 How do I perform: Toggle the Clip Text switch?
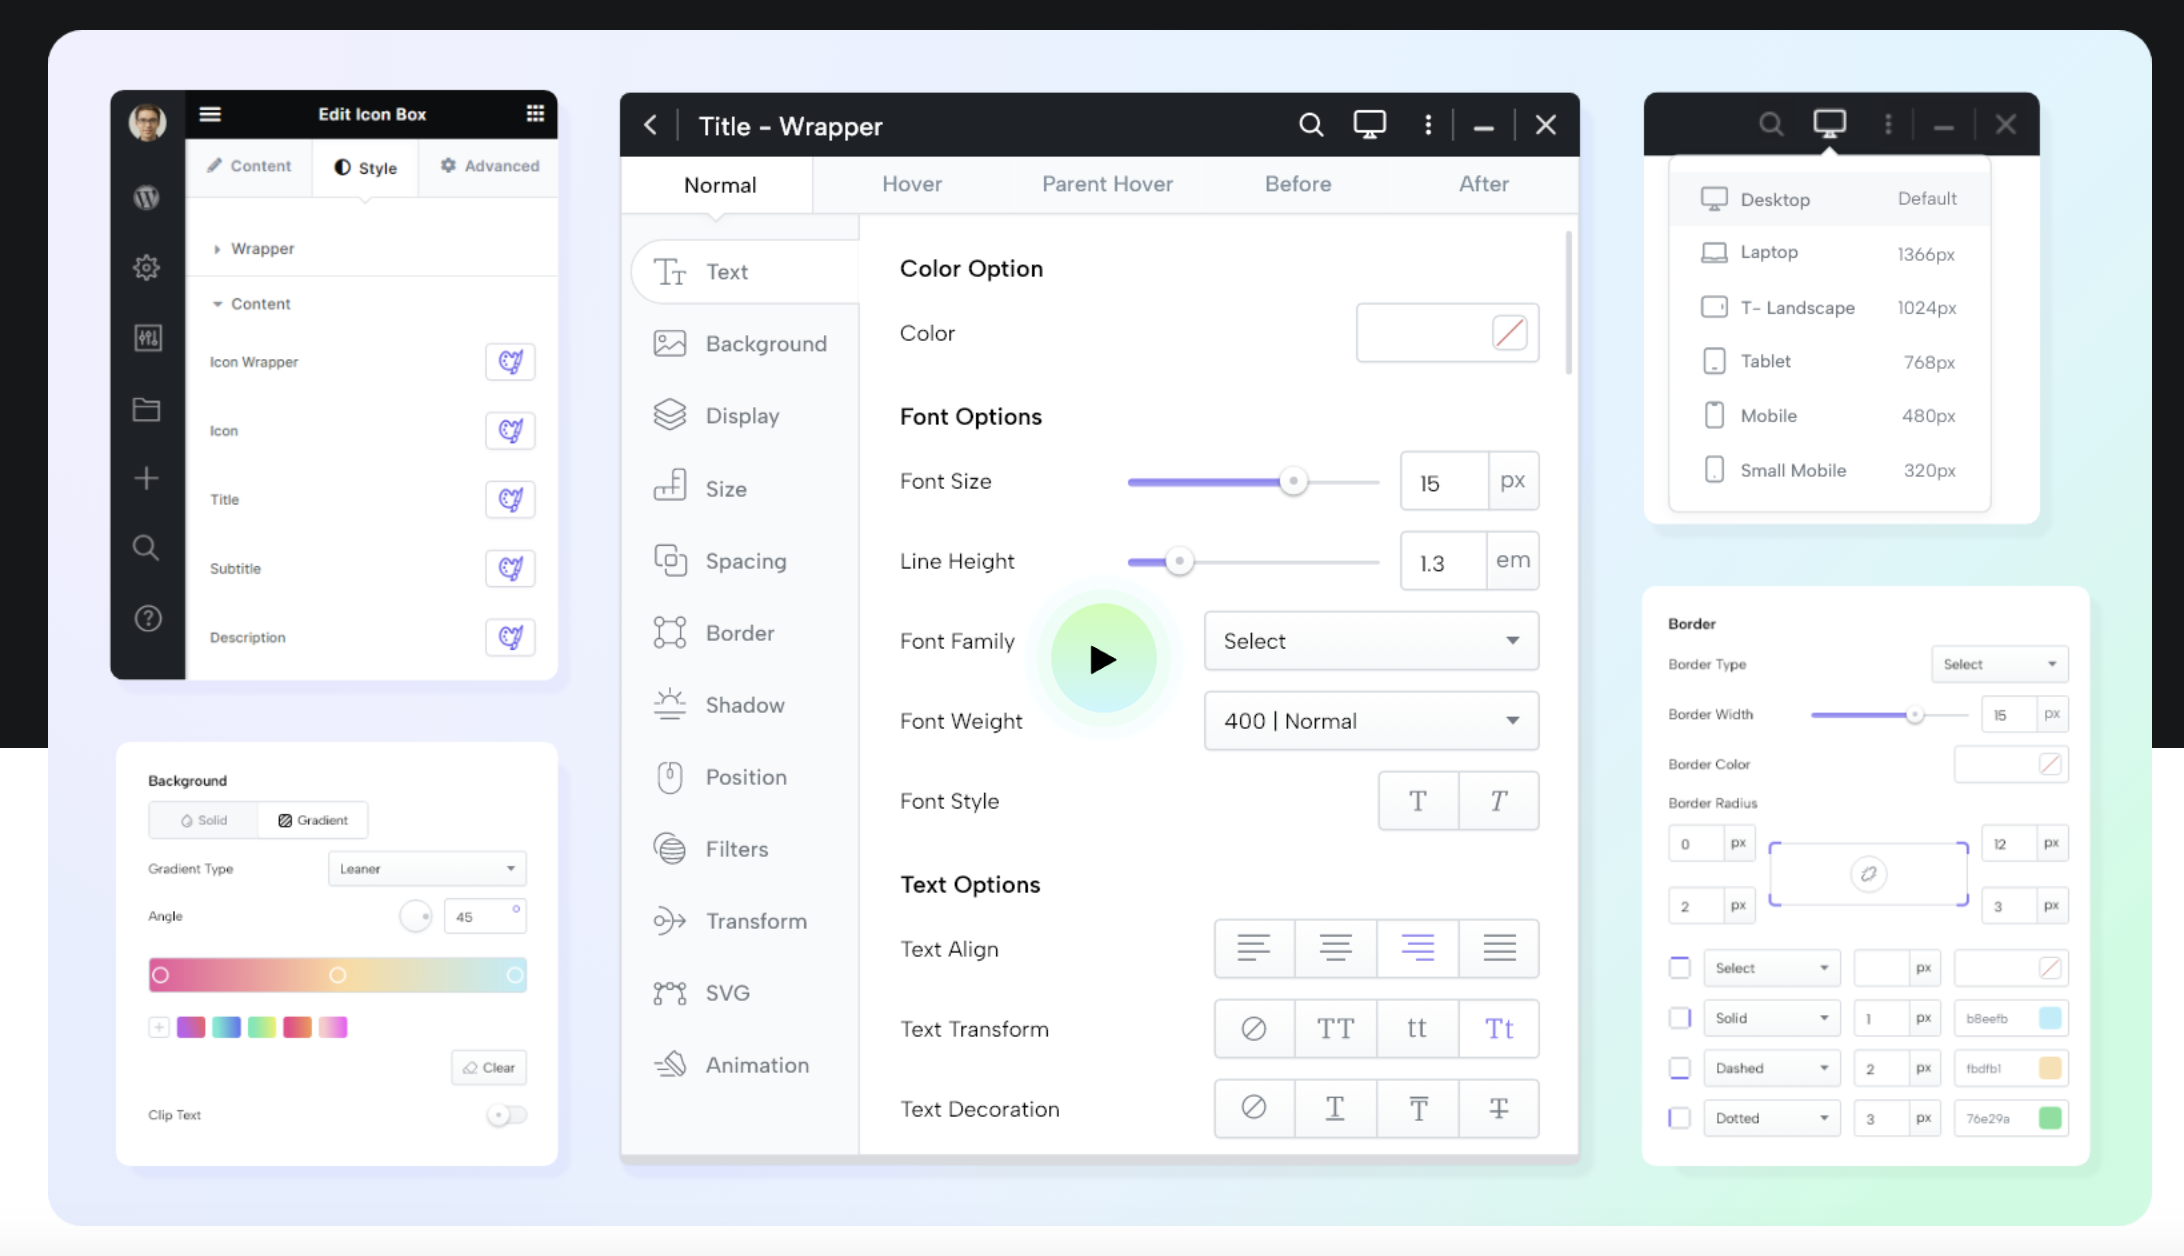coord(506,1115)
